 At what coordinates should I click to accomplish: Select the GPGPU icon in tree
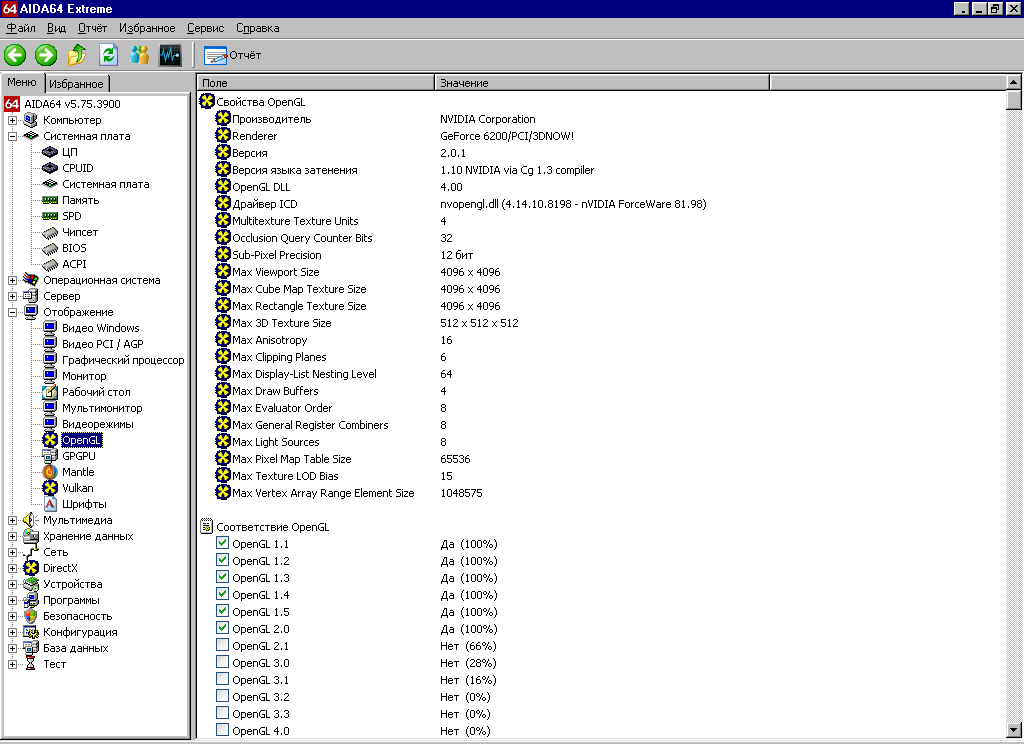pyautogui.click(x=50, y=456)
